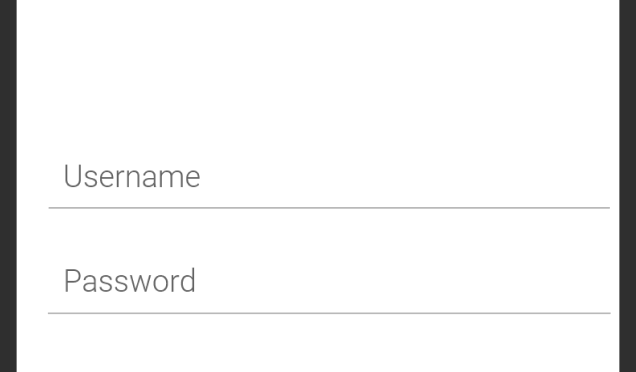Click empty space right of Password label
The image size is (636, 372).
coord(404,282)
